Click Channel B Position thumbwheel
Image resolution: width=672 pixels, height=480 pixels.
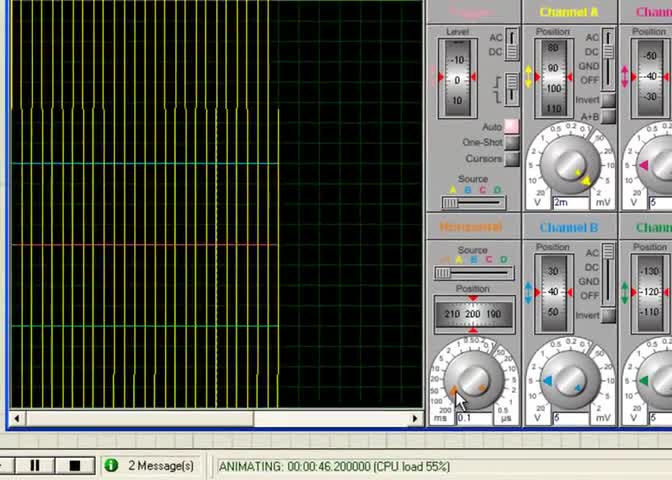click(553, 294)
